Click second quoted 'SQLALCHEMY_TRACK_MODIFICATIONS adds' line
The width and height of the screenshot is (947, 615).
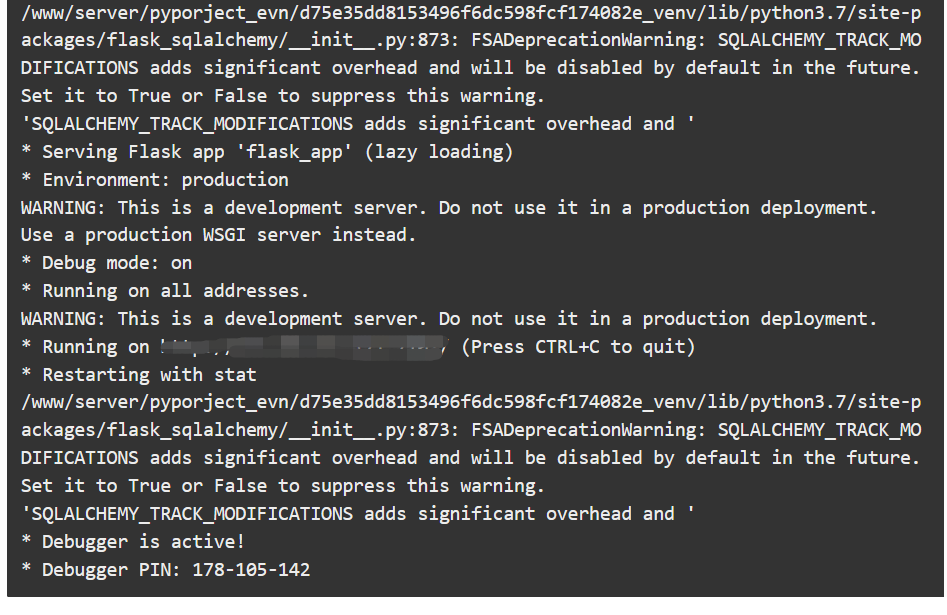pyautogui.click(x=358, y=514)
